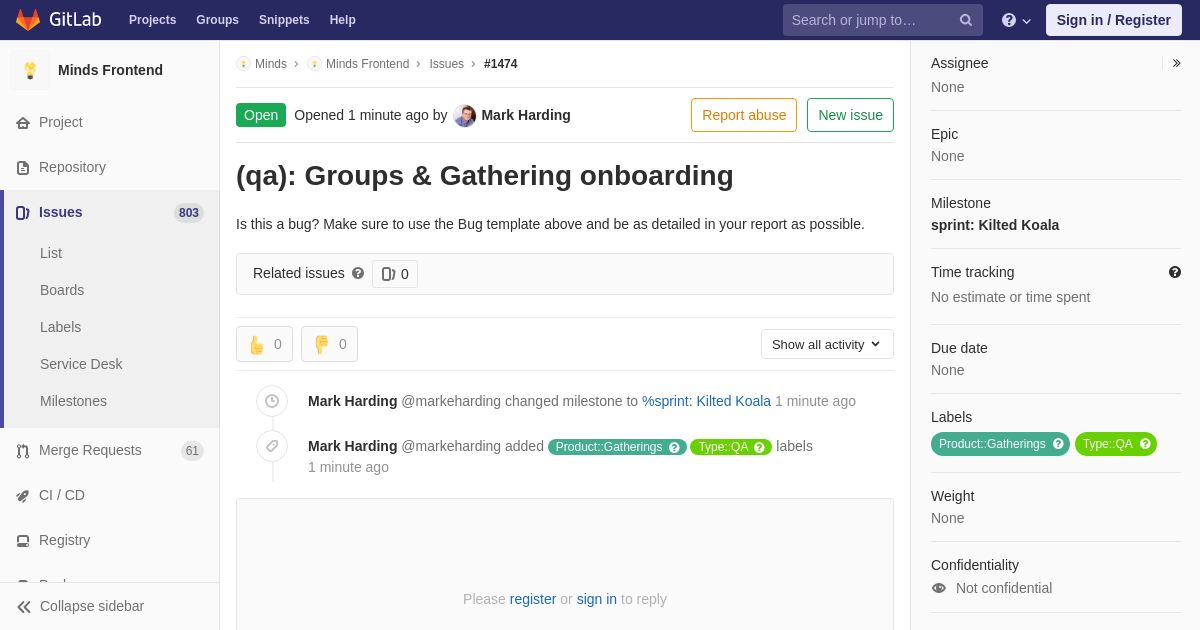The height and width of the screenshot is (630, 1200).
Task: Click sidebar milestone sprint: Kilted Koala
Action: point(995,225)
